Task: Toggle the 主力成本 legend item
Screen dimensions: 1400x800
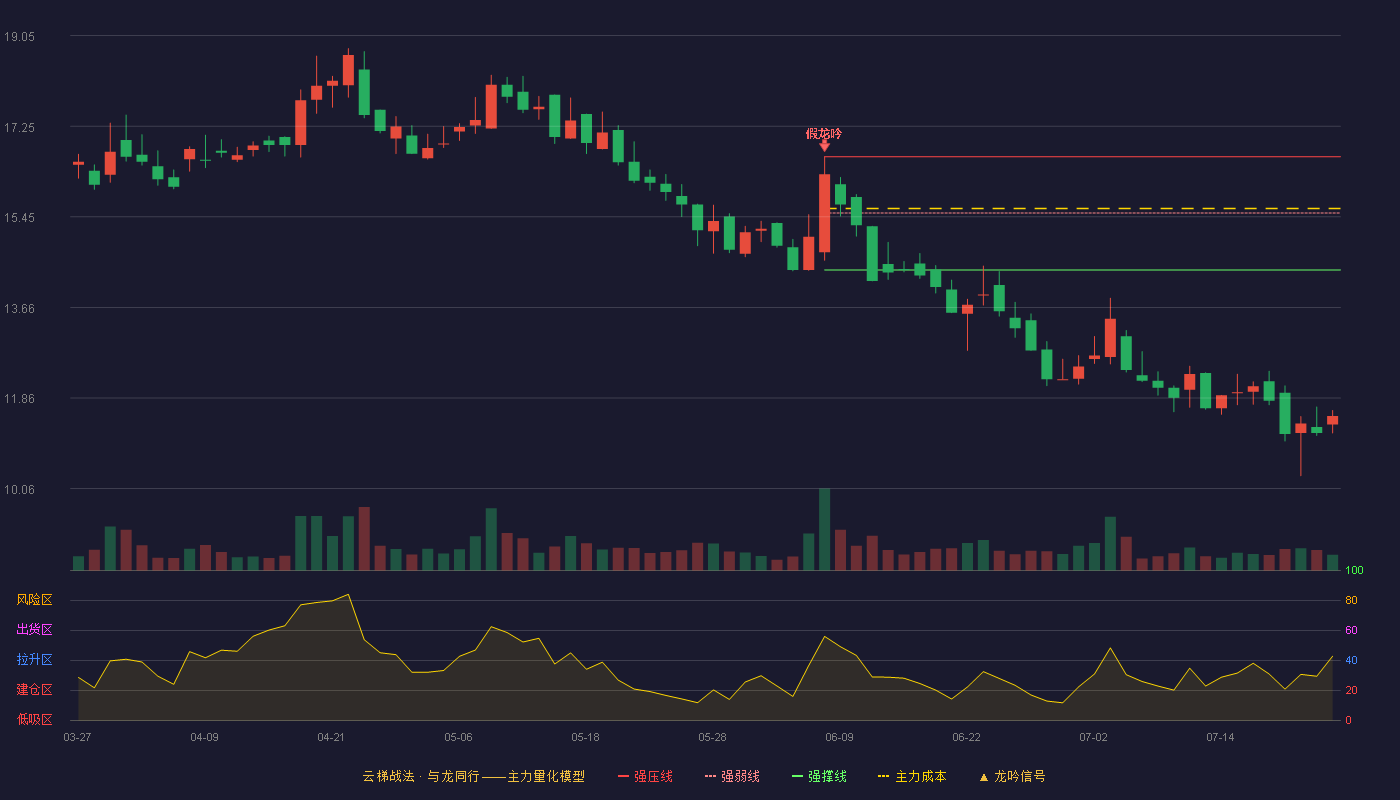Action: coord(912,776)
